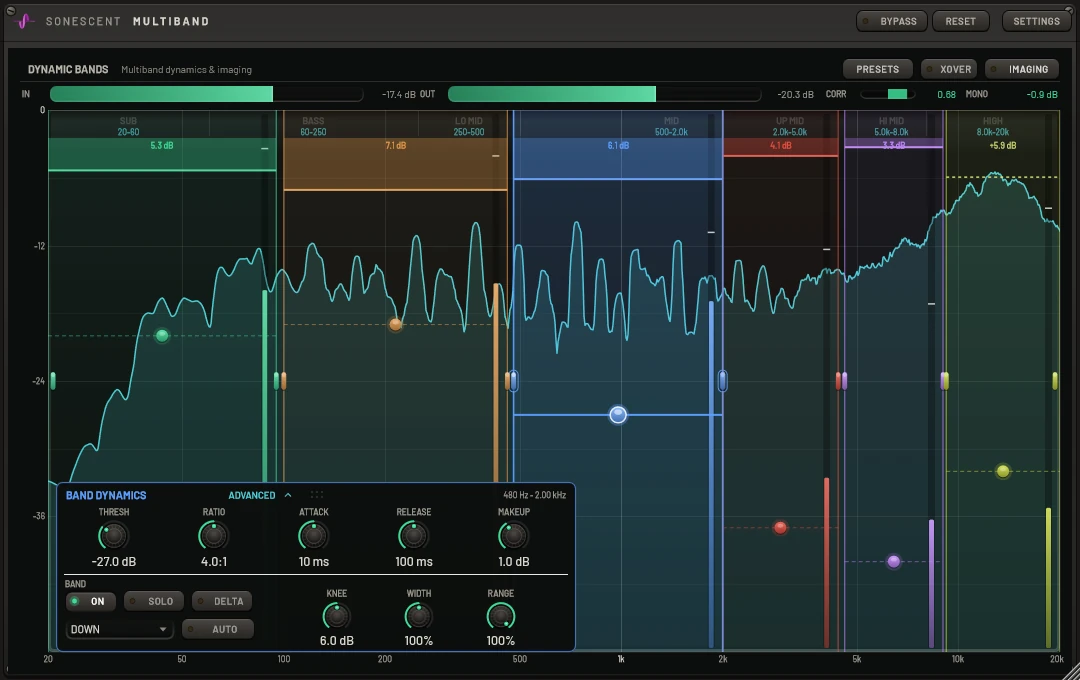Toggle the IMAGING view
The height and width of the screenshot is (680, 1080).
coord(1021,69)
